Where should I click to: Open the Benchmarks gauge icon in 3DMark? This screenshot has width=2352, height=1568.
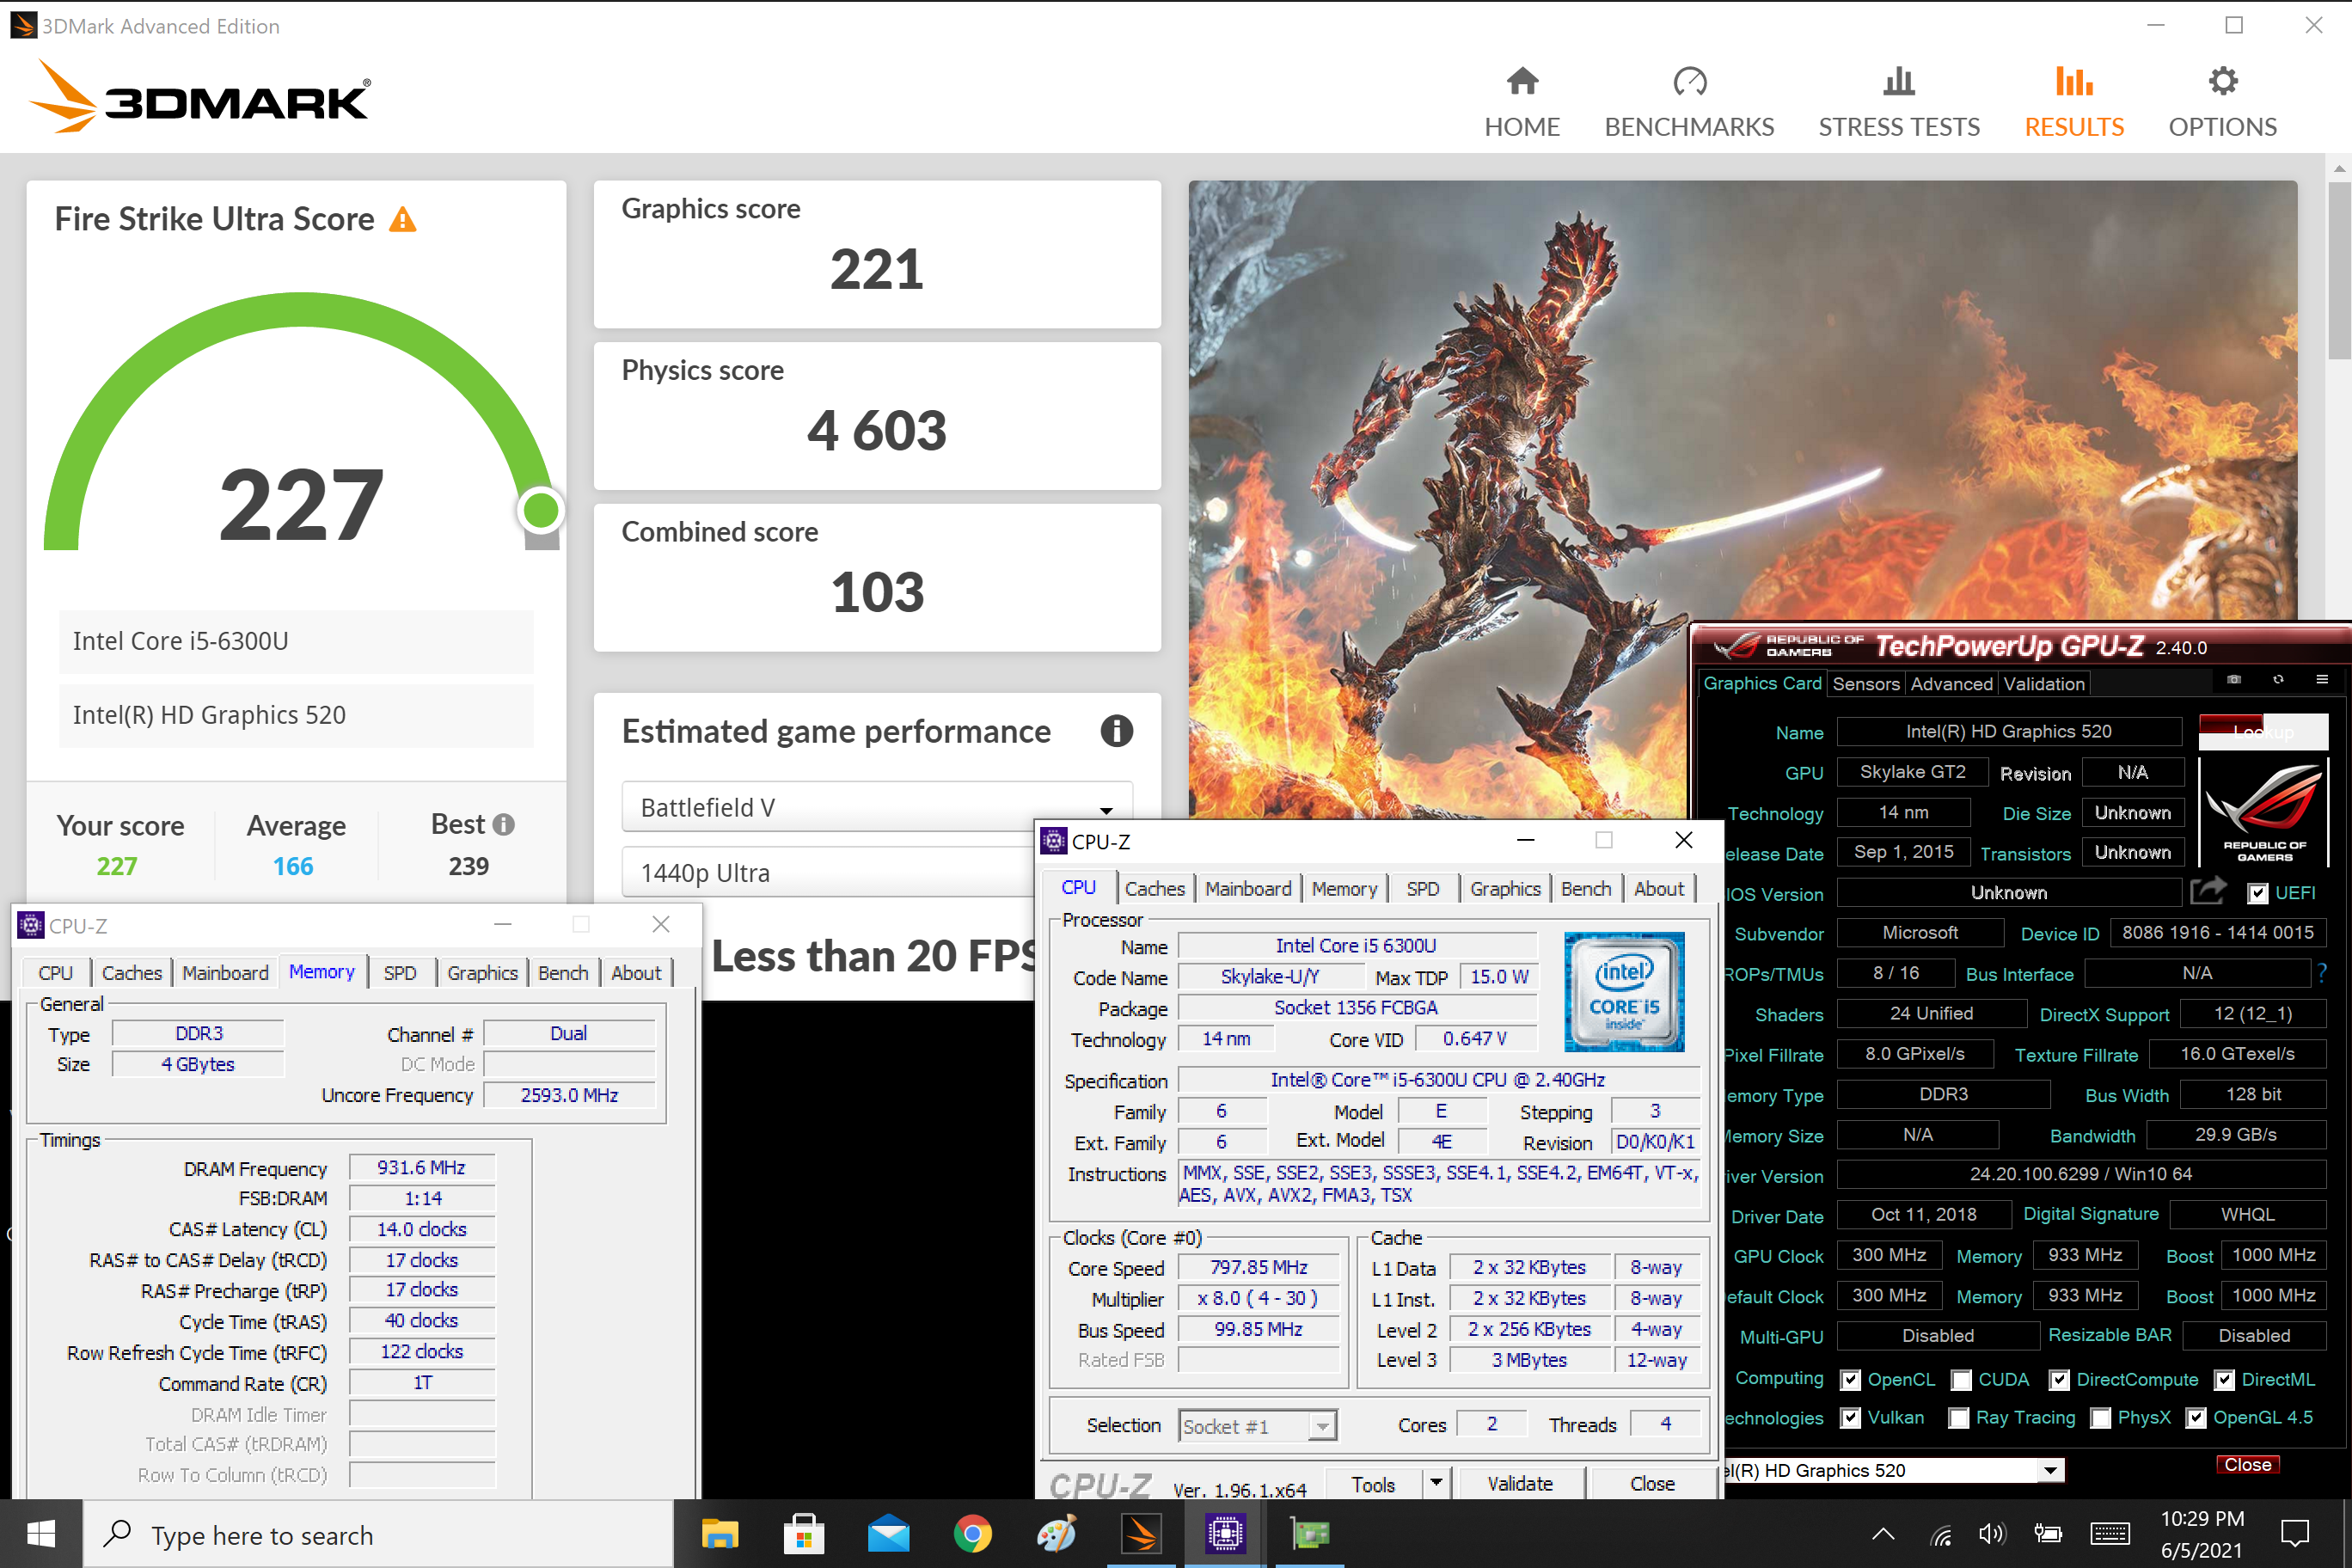[x=1689, y=81]
